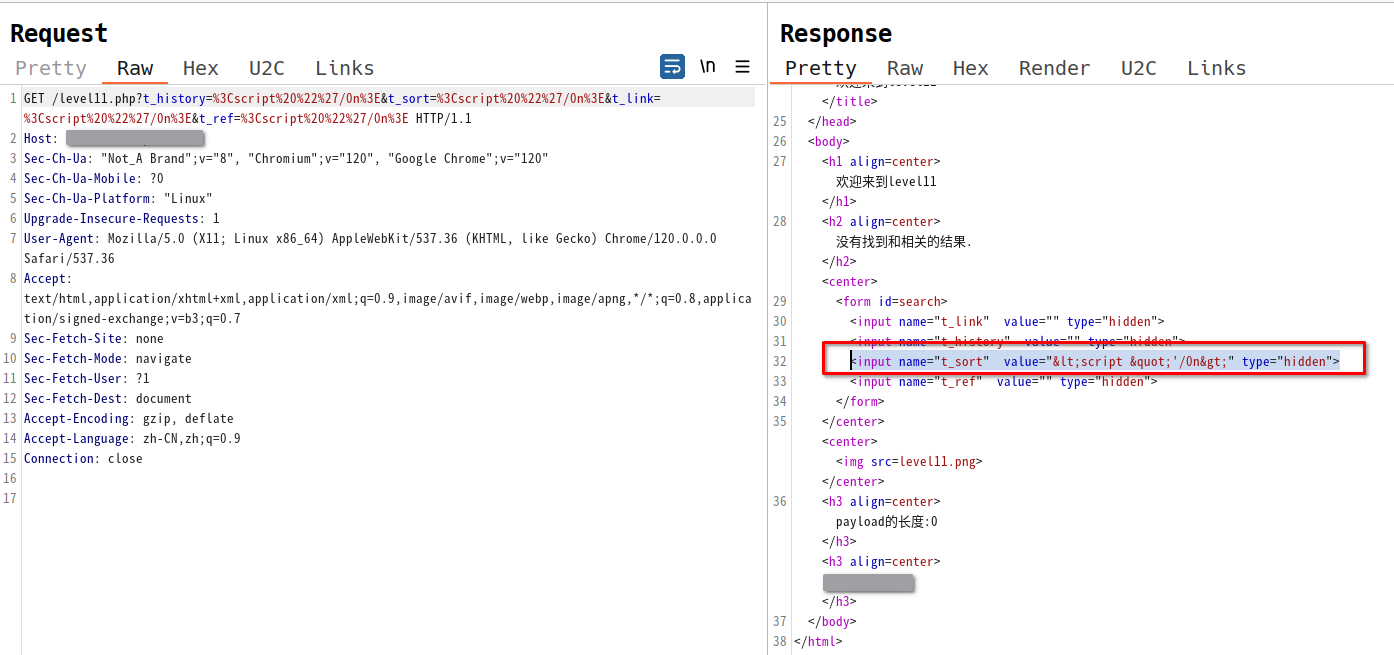Open the Response Hex tab
This screenshot has width=1394, height=655.
pyautogui.click(x=970, y=68)
